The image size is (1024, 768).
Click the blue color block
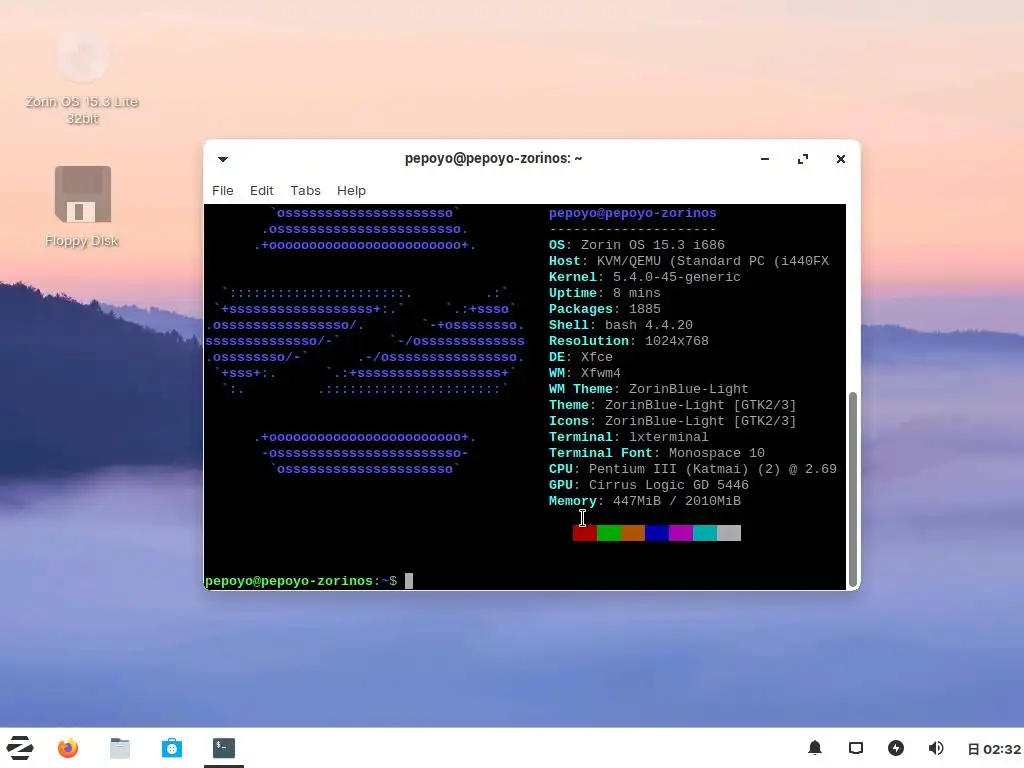[657, 533]
